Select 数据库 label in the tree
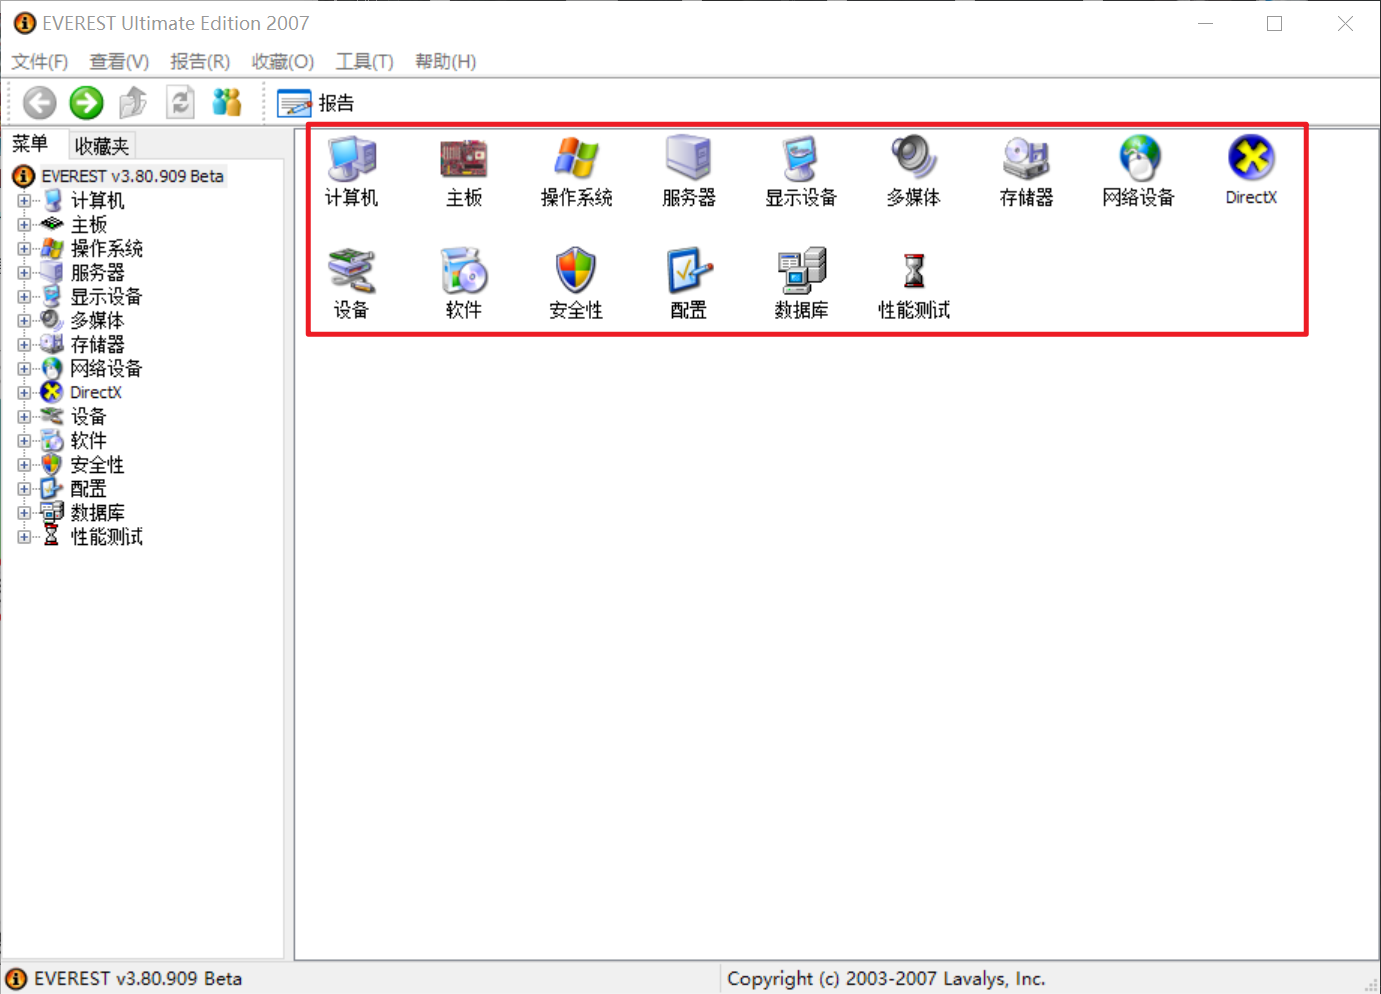This screenshot has width=1381, height=994. click(97, 513)
